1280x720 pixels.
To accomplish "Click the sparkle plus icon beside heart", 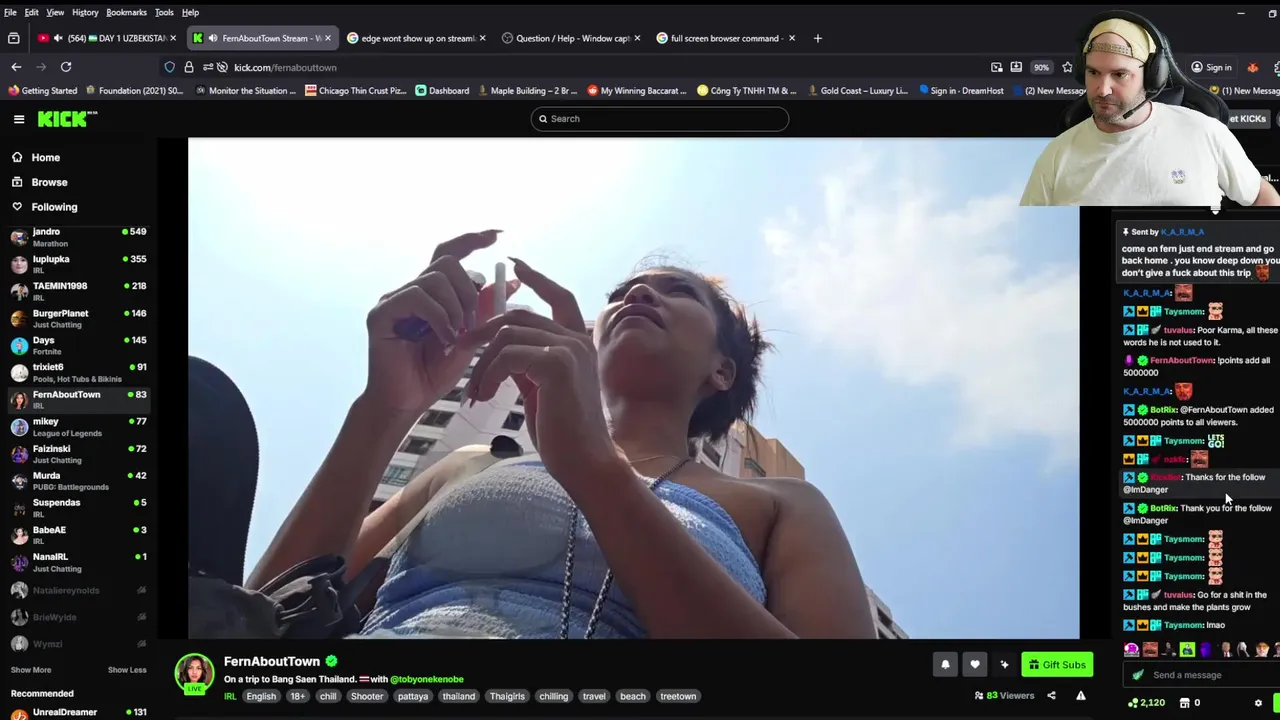I will click(1004, 664).
